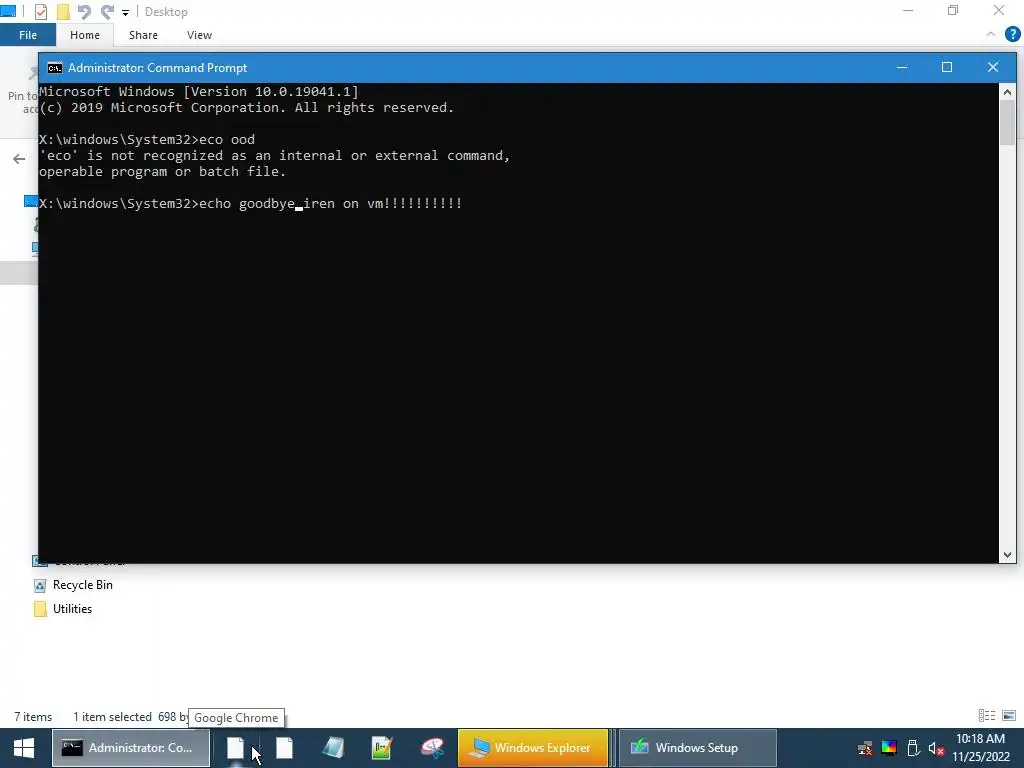Image resolution: width=1024 pixels, height=768 pixels.
Task: Select Recycle Bin in Explorer file list
Action: click(x=82, y=585)
